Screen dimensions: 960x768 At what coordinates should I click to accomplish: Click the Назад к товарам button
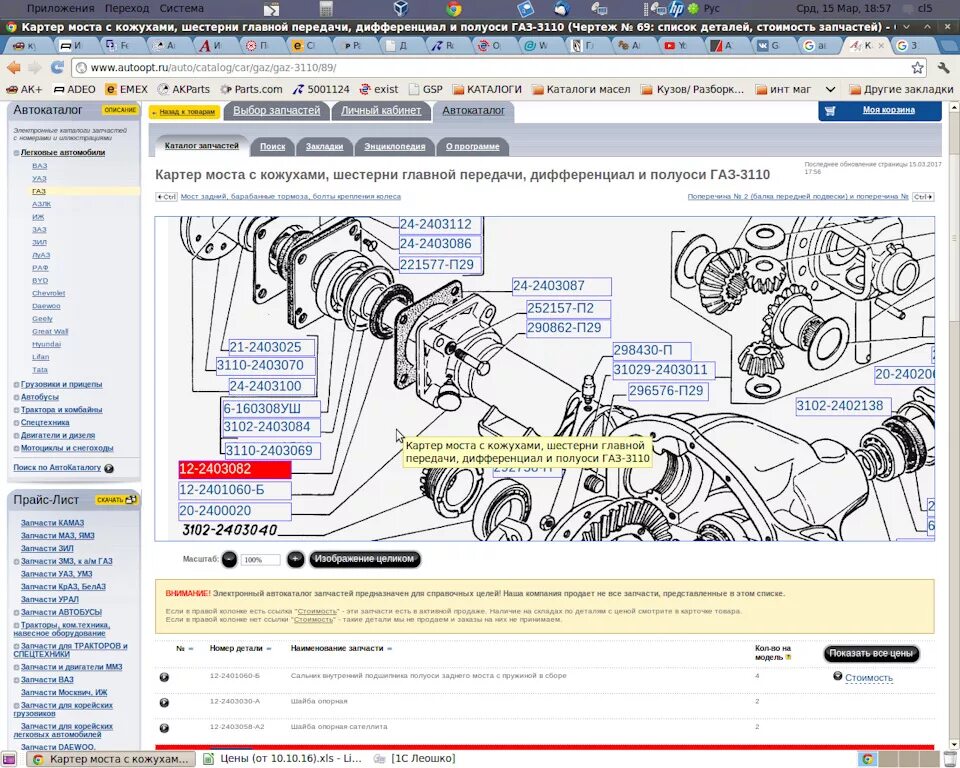[184, 112]
